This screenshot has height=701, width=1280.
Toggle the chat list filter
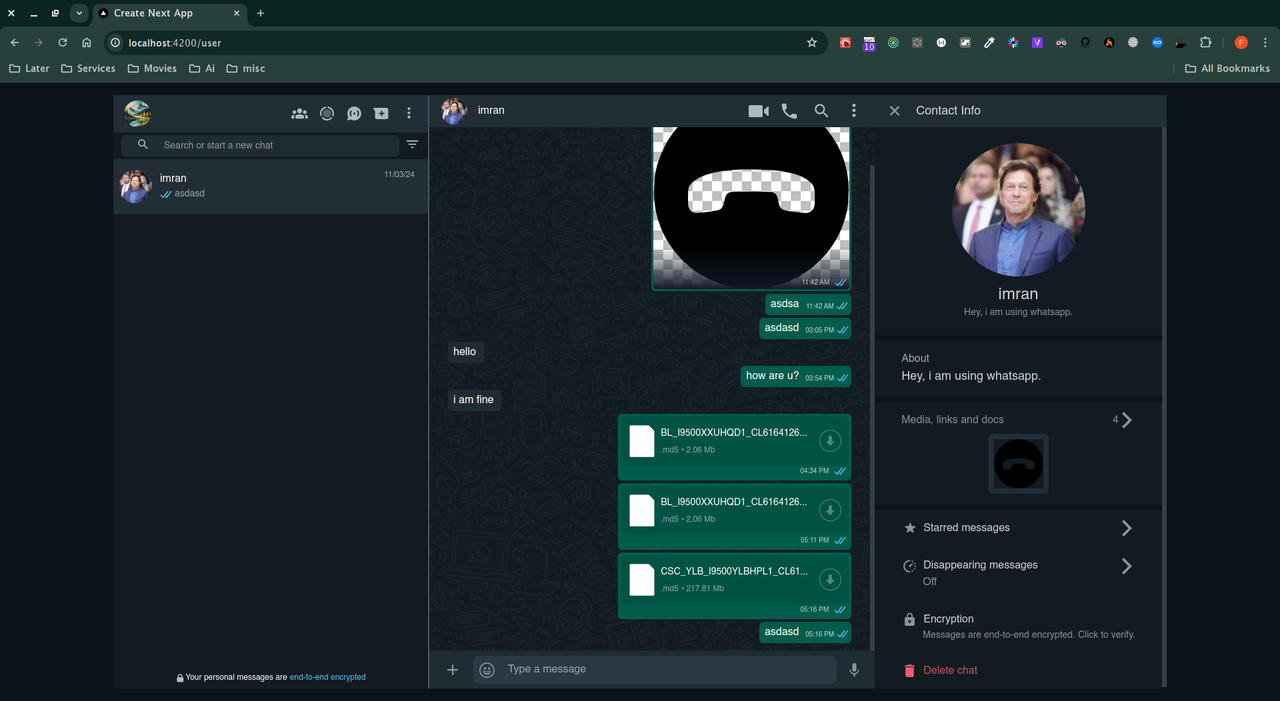coord(413,144)
